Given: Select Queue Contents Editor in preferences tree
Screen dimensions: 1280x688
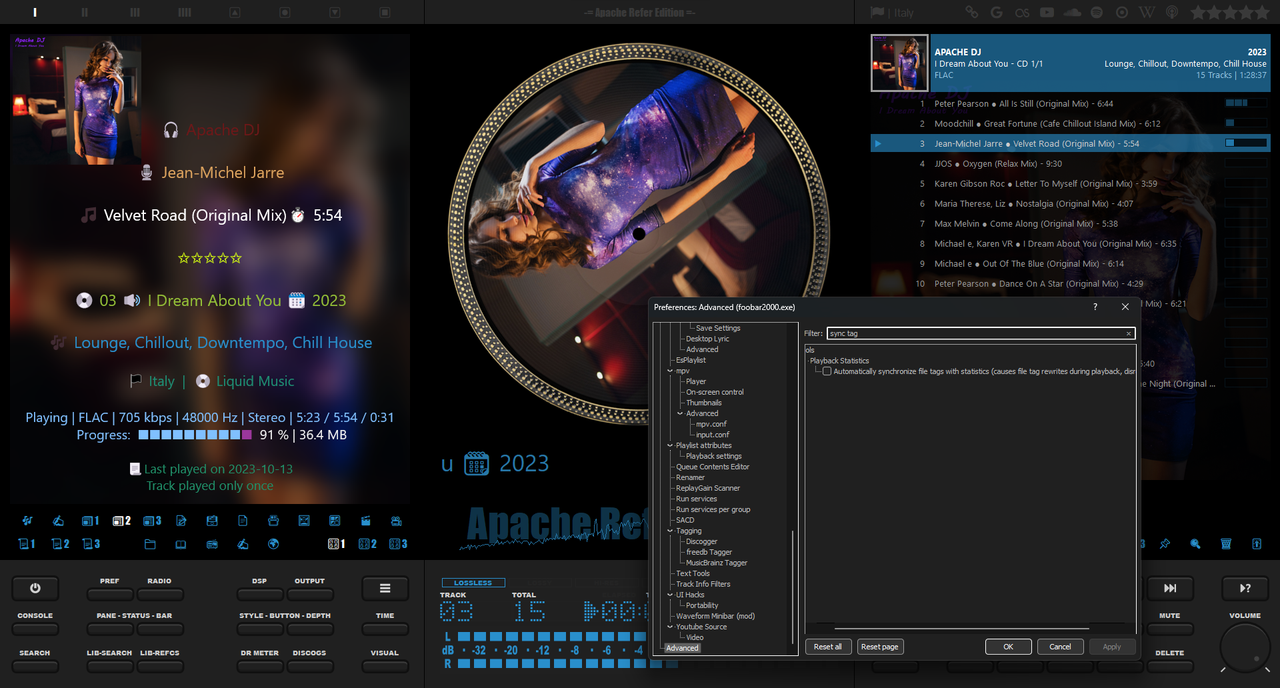Looking at the screenshot, I should click(713, 467).
